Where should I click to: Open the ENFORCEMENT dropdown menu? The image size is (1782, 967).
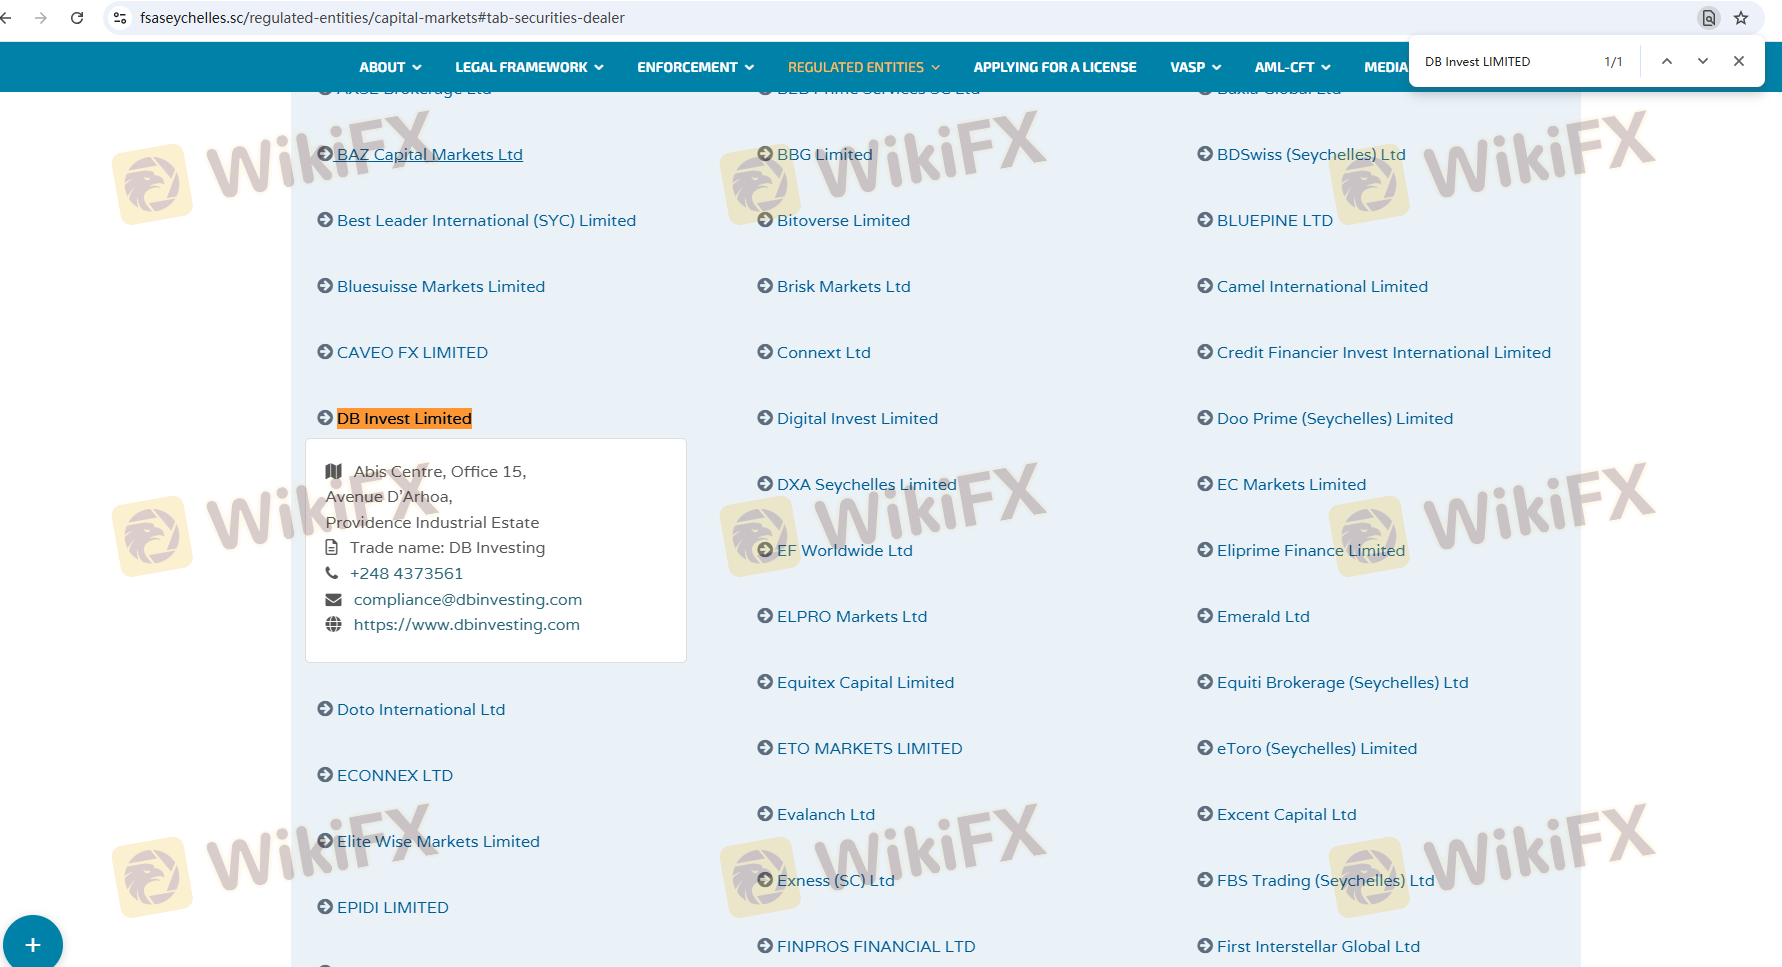tap(695, 67)
